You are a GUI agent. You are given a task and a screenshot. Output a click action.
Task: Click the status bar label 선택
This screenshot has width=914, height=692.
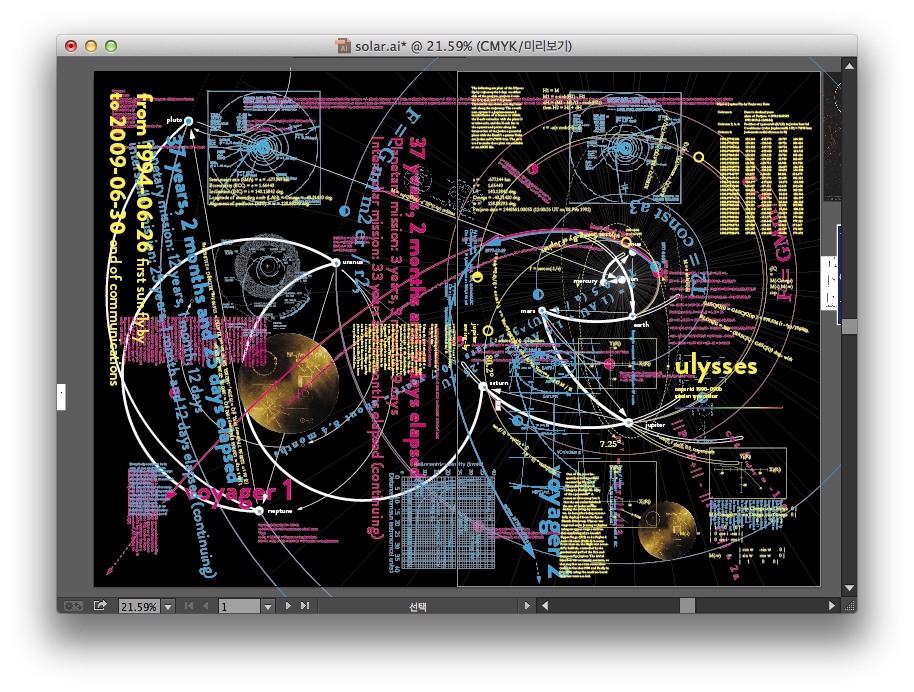point(417,606)
